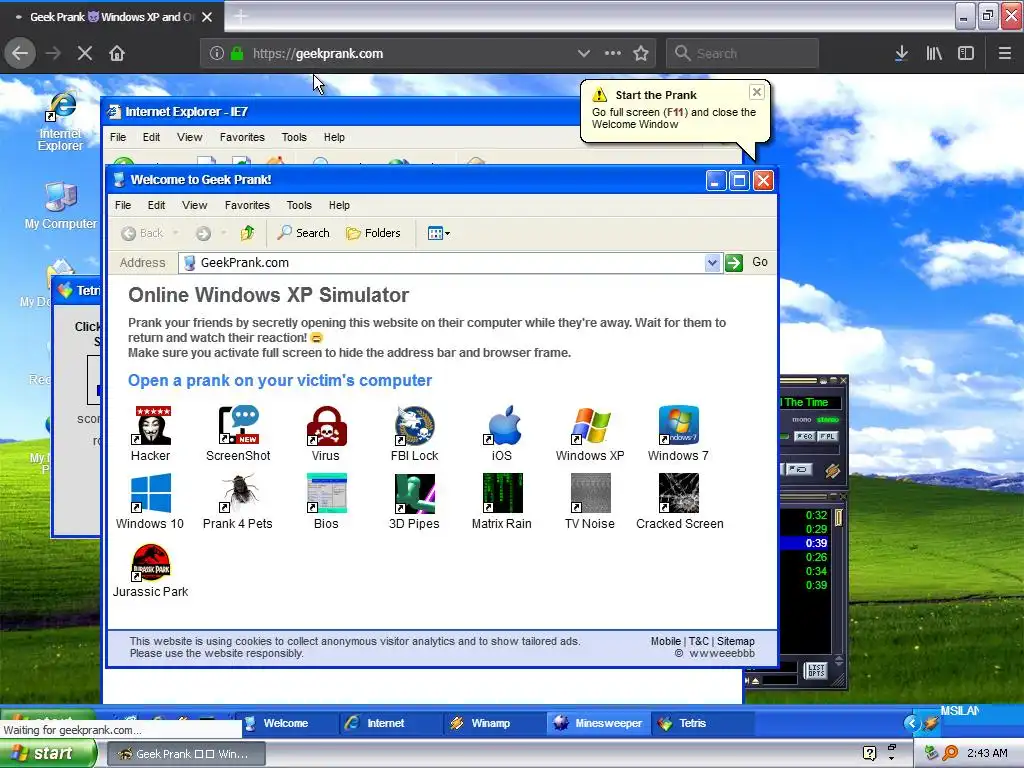1024x768 pixels.
Task: Click the Folders toolbar button
Action: [373, 233]
